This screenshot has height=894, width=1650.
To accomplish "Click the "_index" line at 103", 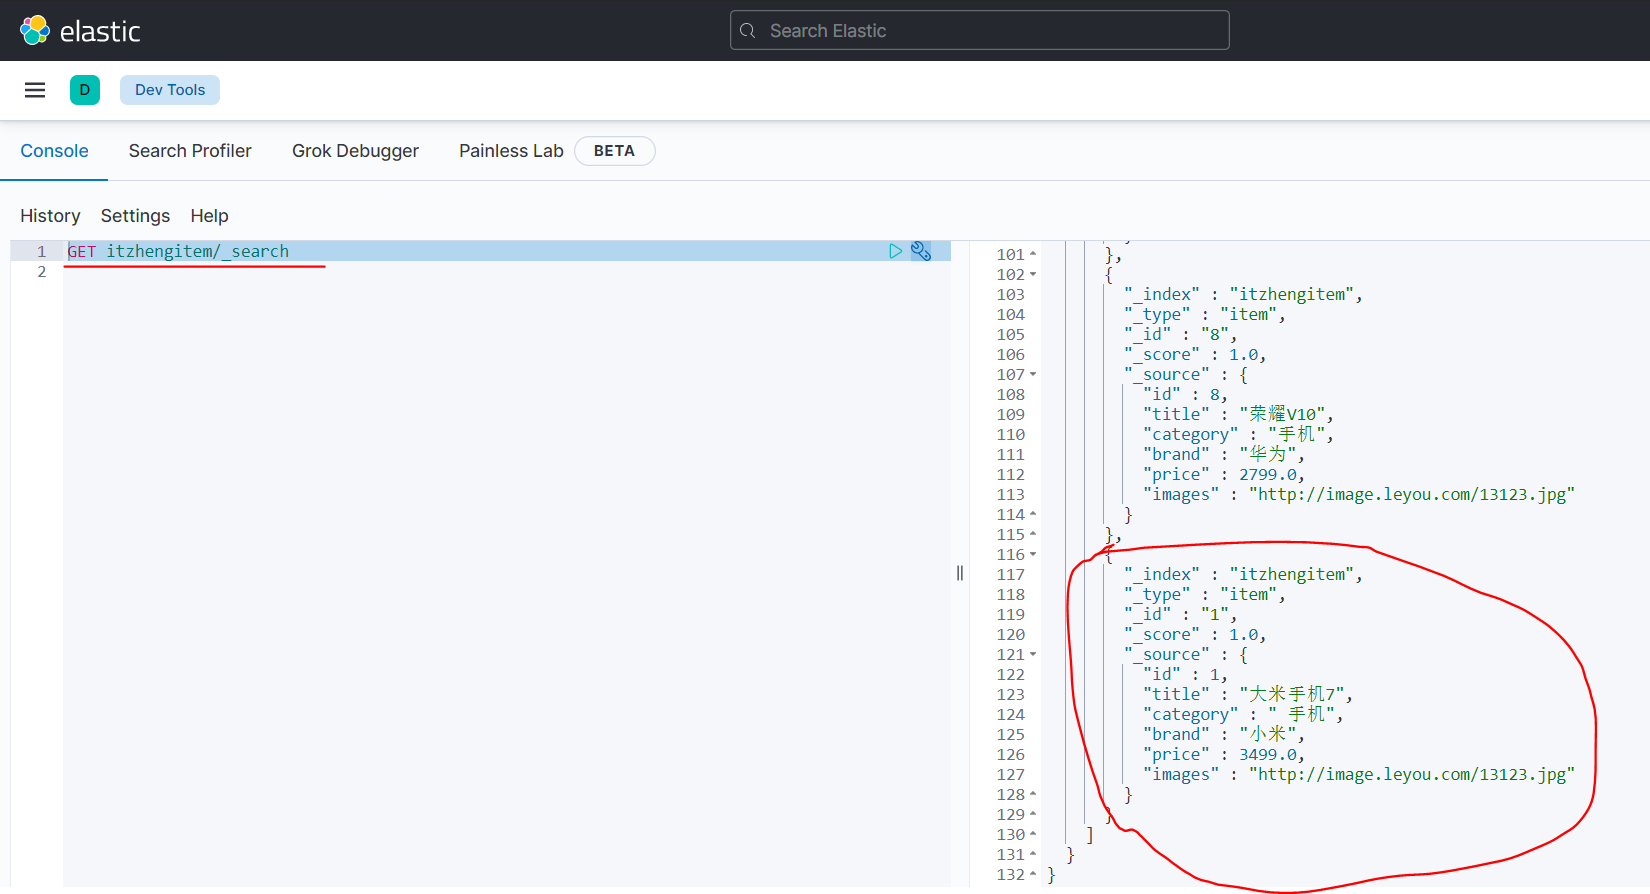I will point(1243,294).
